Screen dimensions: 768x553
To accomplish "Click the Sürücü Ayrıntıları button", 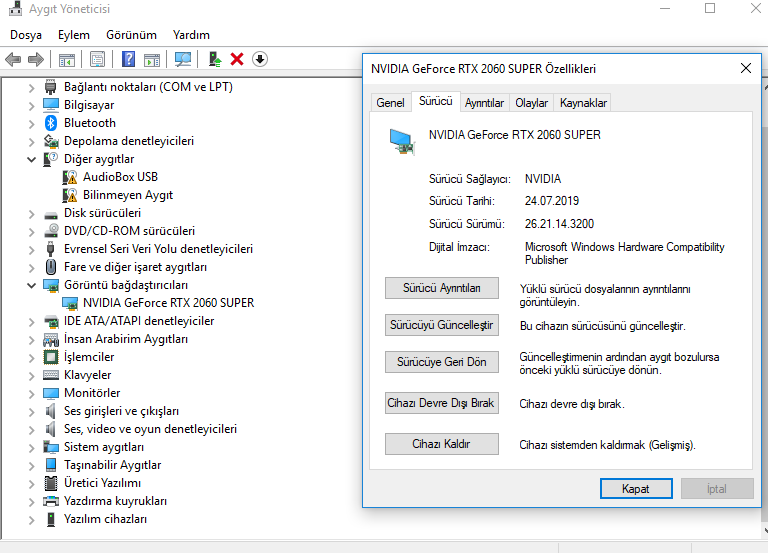I will pyautogui.click(x=442, y=288).
